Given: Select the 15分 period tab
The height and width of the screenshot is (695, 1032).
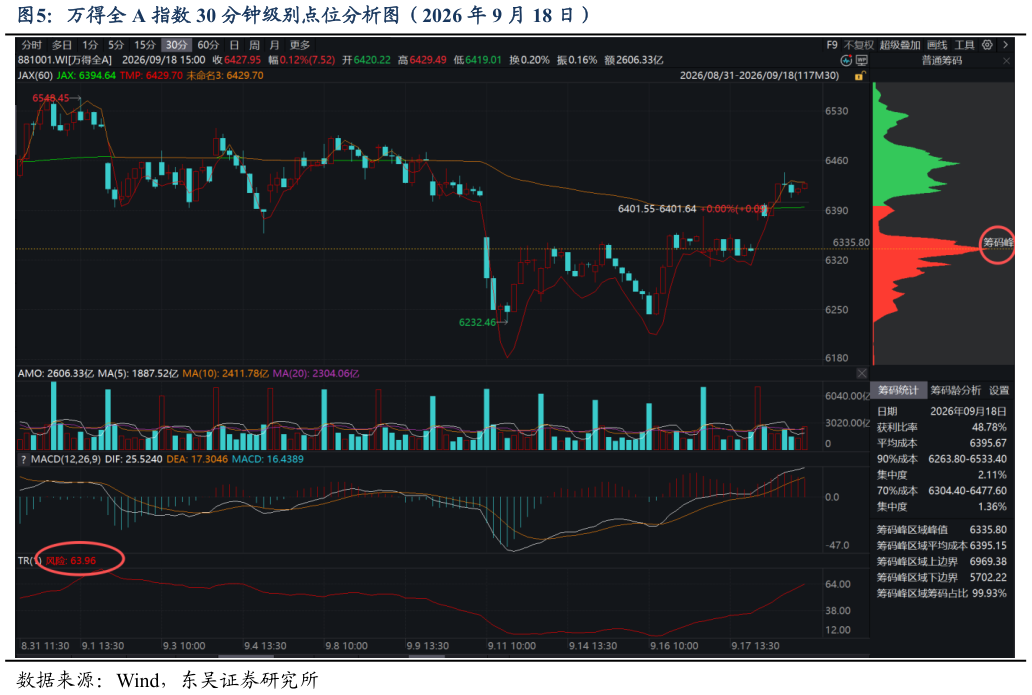Looking at the screenshot, I should tap(145, 45).
